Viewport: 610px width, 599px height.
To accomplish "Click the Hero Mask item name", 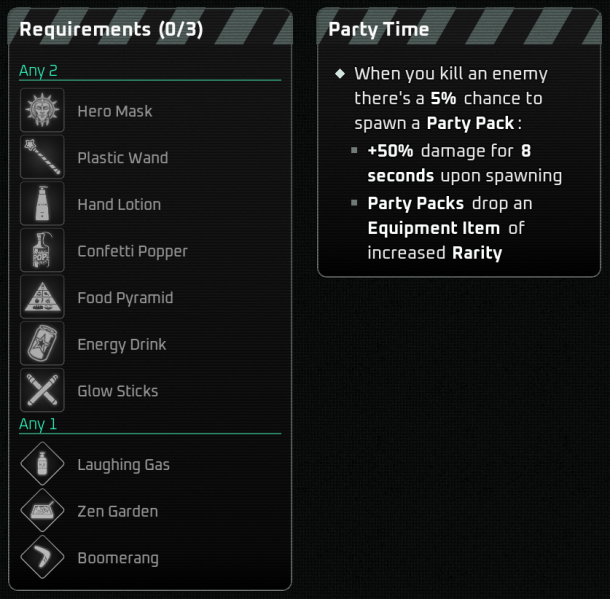I will point(115,111).
